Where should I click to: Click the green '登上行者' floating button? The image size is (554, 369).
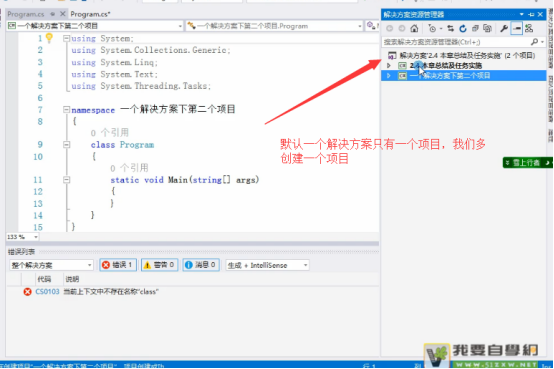527,163
